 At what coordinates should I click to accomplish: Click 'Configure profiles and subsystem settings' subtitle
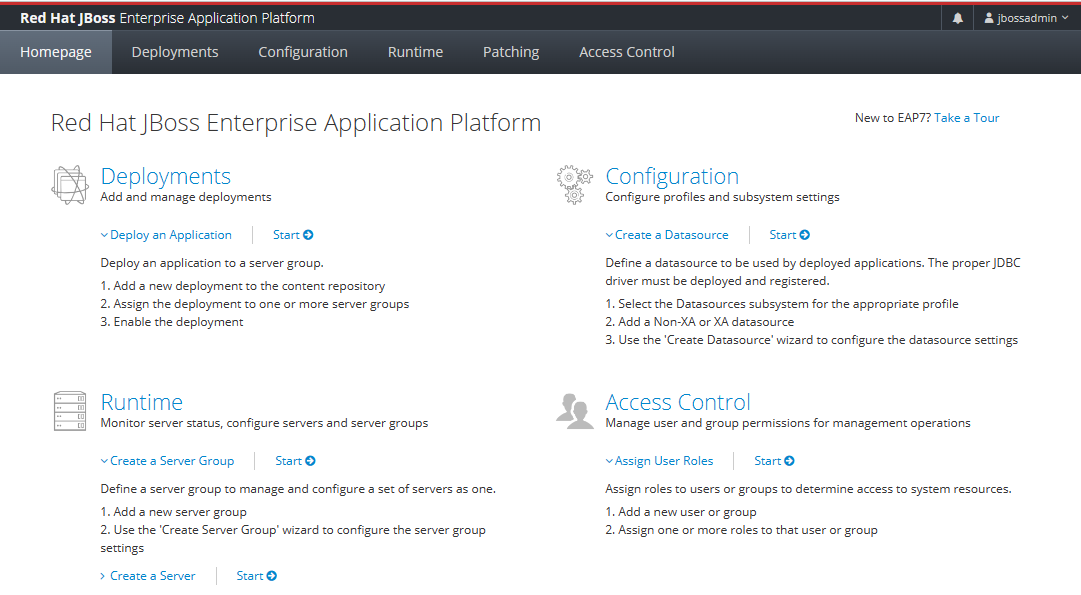point(723,197)
